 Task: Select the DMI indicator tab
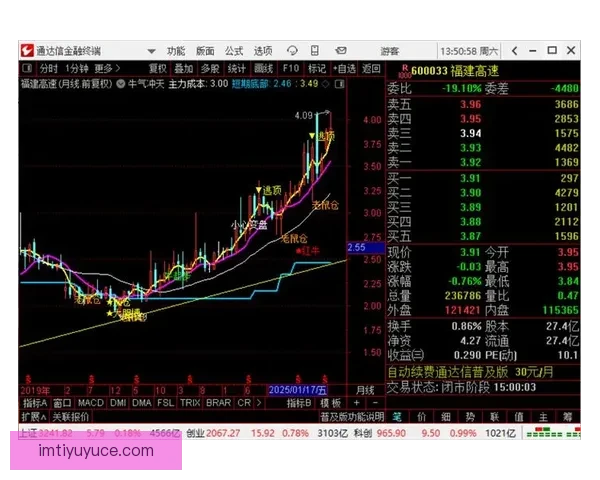click(118, 403)
